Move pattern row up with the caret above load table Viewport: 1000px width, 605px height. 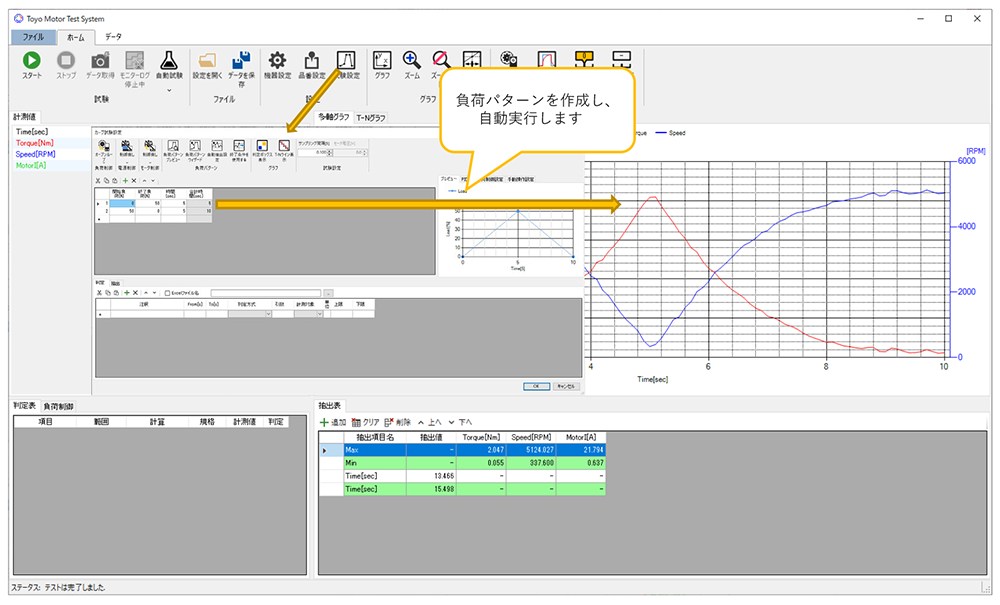[145, 181]
